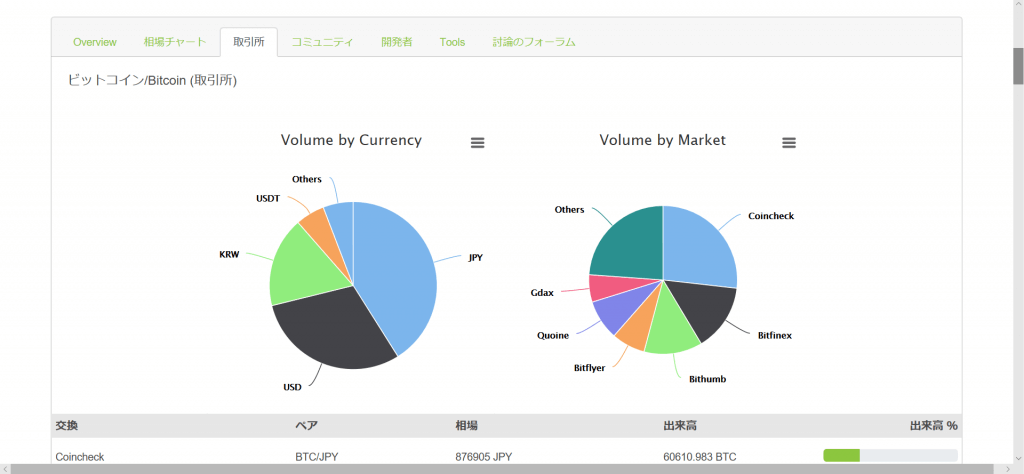Screen dimensions: 1024x474
Task: Open the 討論のフォーラム tab
Action: pos(534,42)
